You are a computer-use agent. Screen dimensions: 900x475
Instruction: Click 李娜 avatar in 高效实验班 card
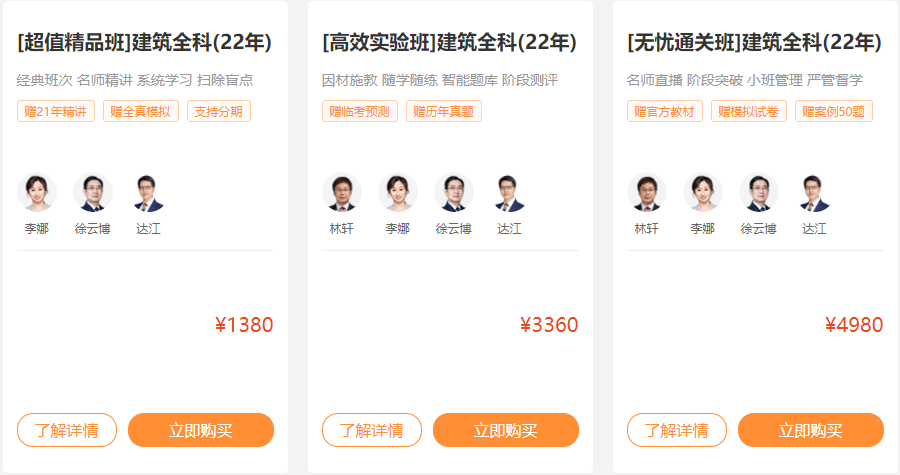click(x=398, y=192)
